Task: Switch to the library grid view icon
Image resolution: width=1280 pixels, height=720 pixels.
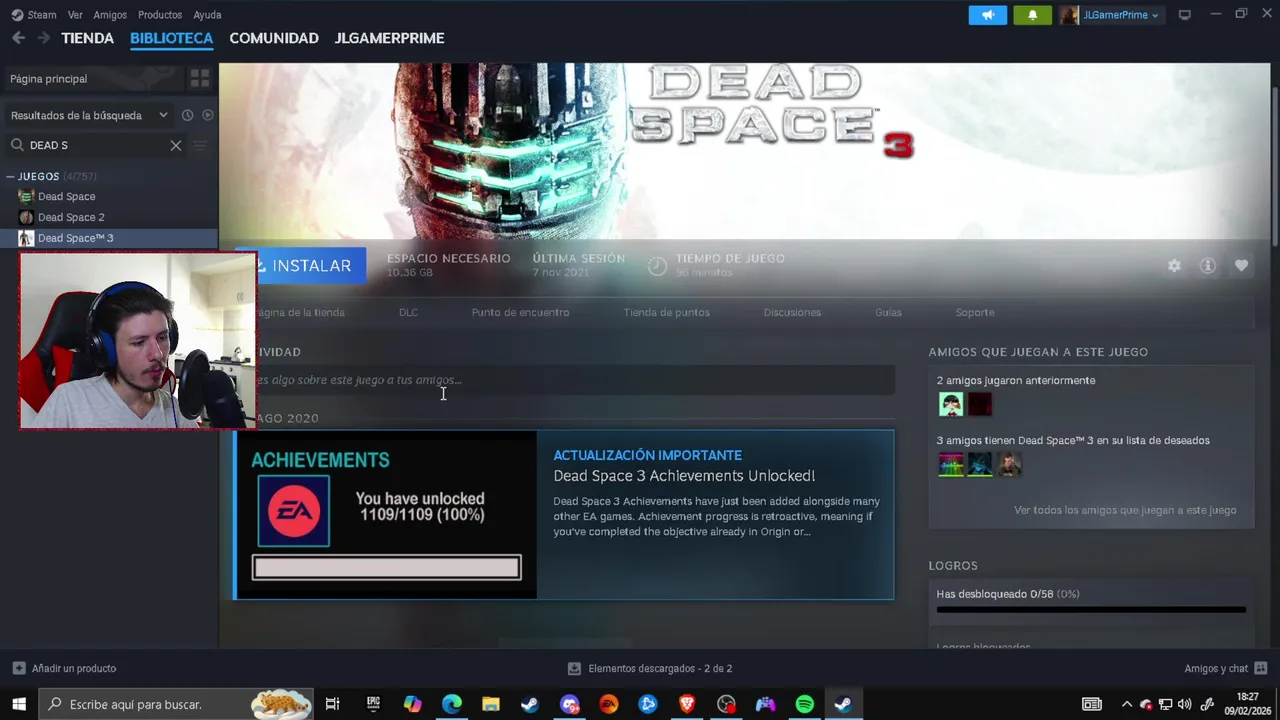Action: (200, 79)
